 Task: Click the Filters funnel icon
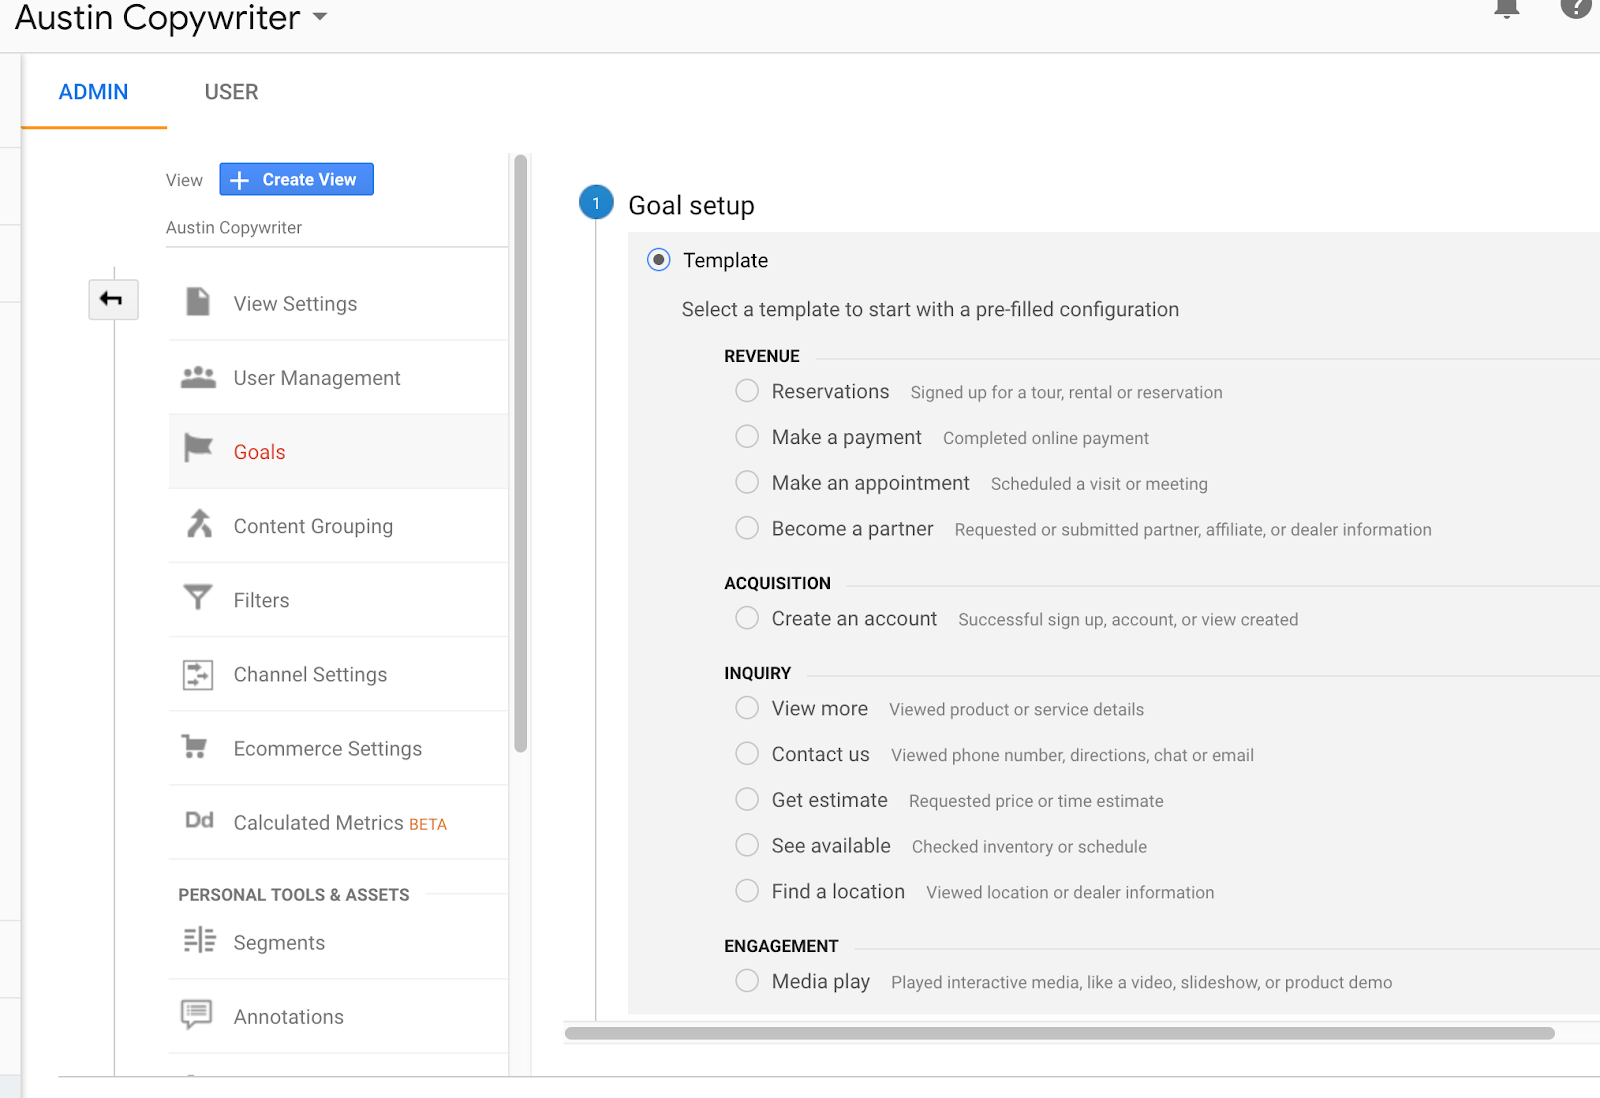click(x=198, y=596)
